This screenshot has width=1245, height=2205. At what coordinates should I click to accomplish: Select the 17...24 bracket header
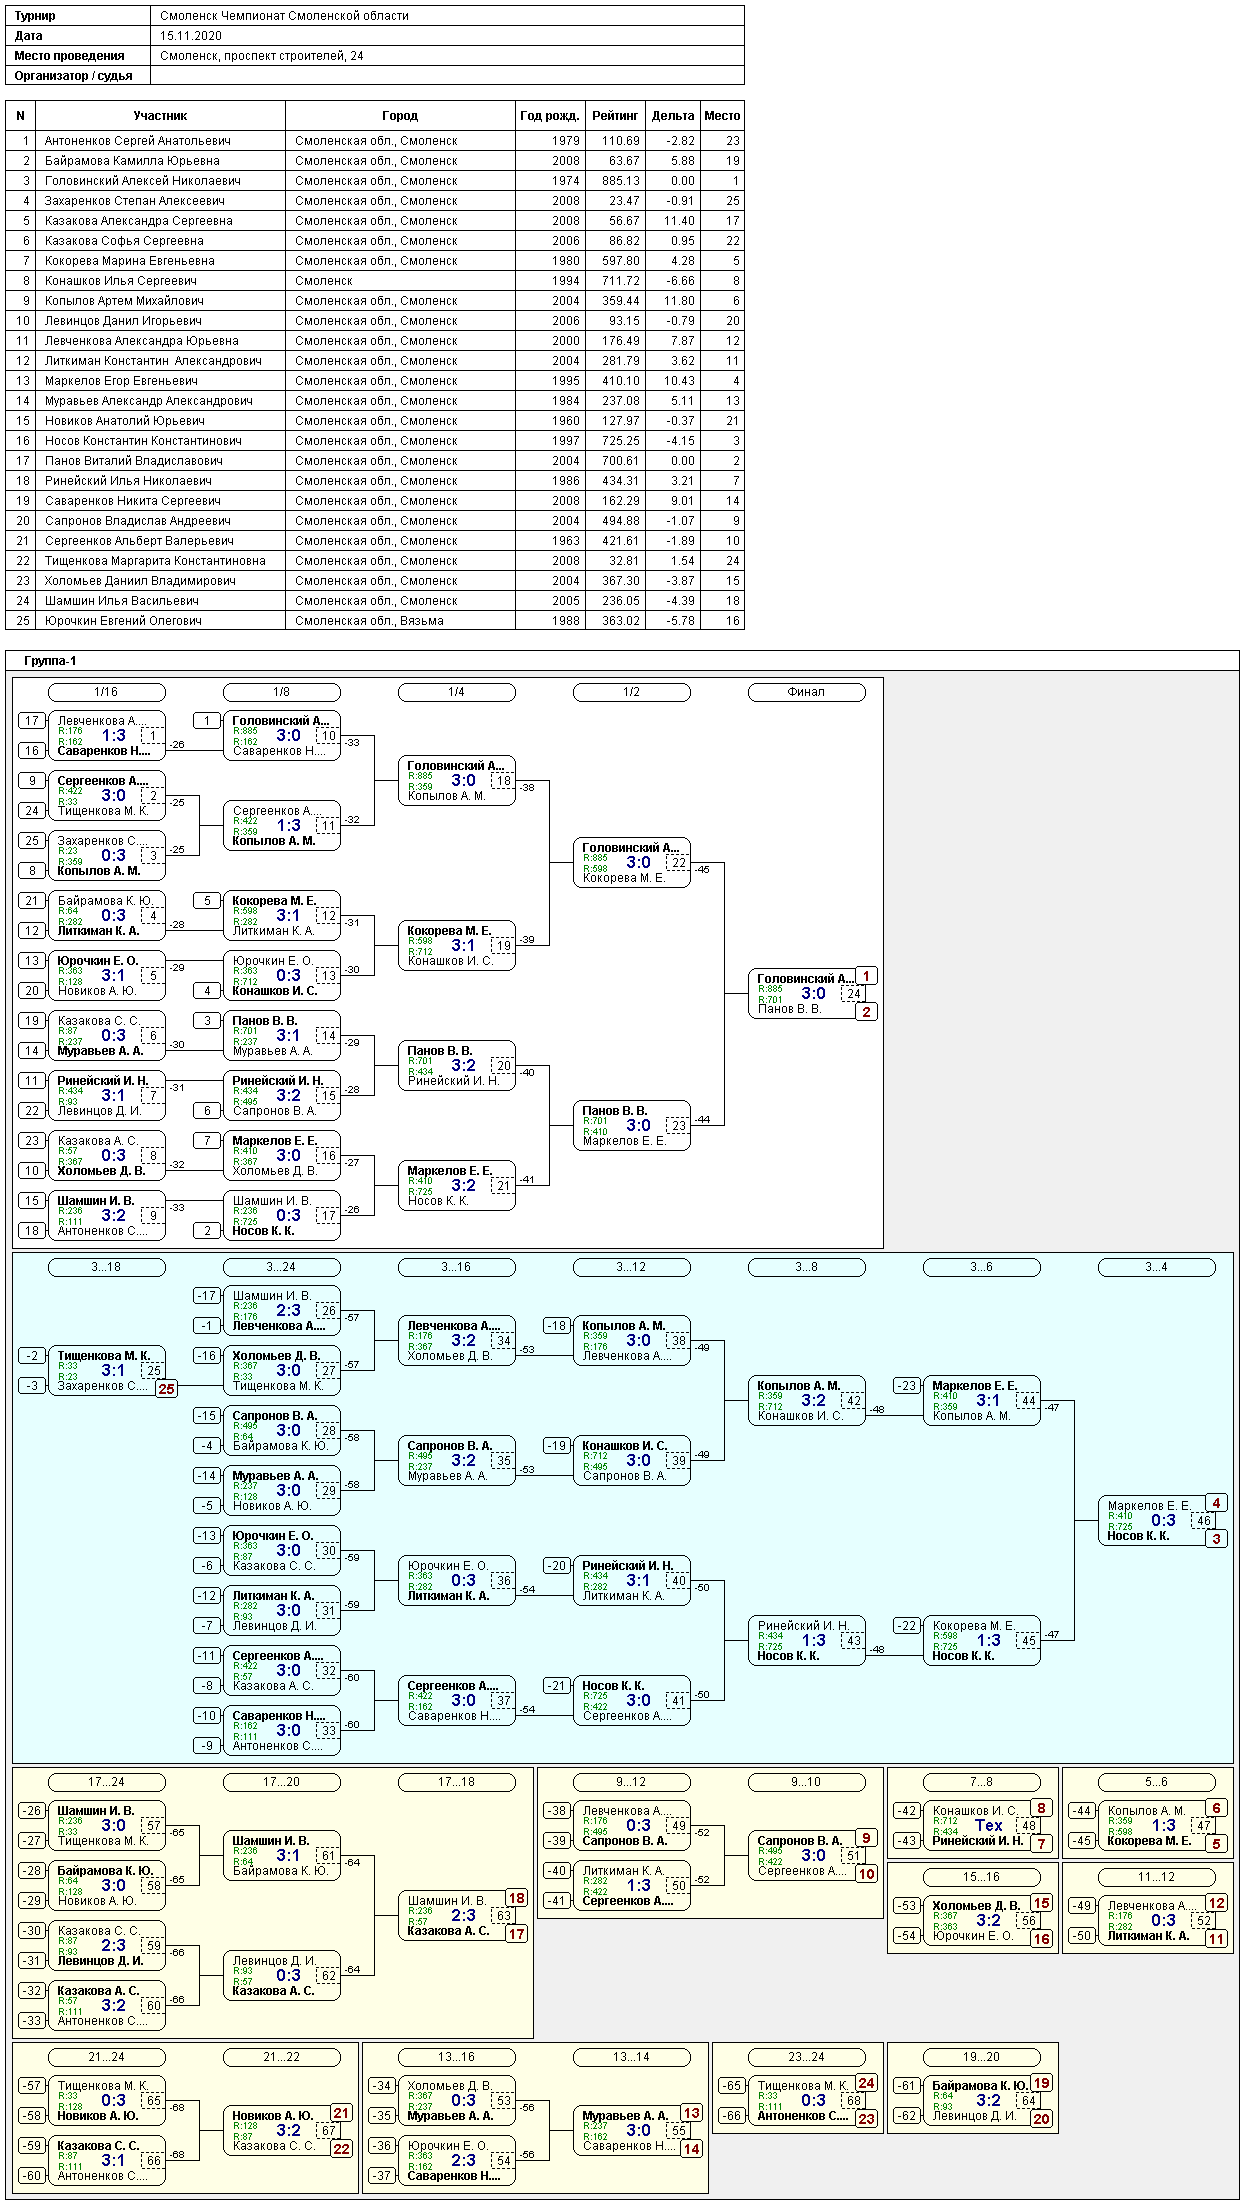pos(106,1782)
